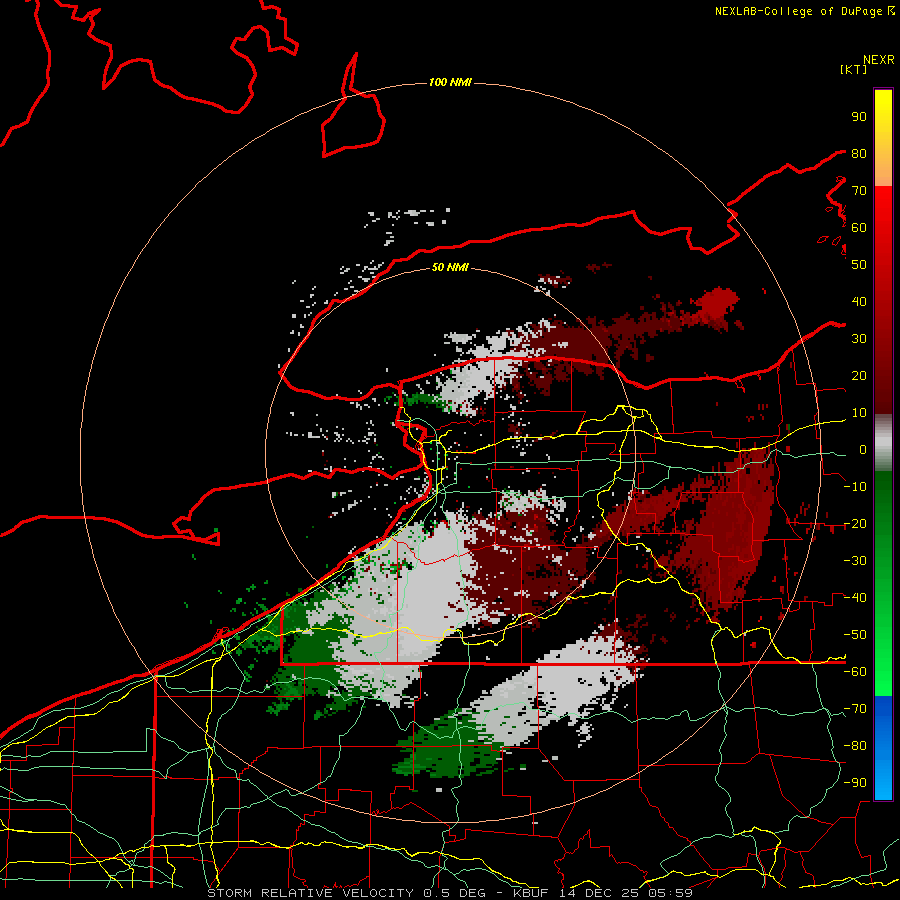Click the 60 label on the velocity scale

point(859,227)
